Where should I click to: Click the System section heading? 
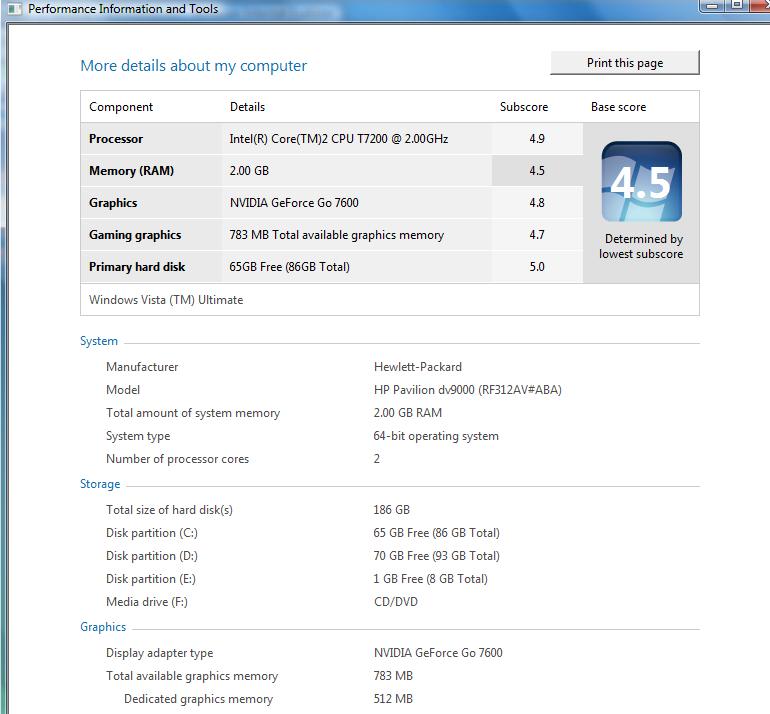pyautogui.click(x=99, y=341)
